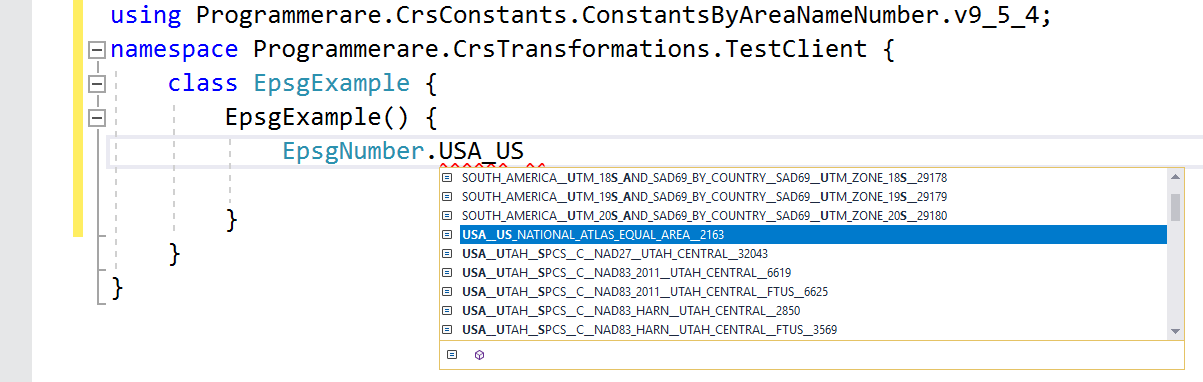
Task: Click the constant icon beside NAD83_2011__UTAH_CENTRAL__6619
Action: pyautogui.click(x=449, y=273)
